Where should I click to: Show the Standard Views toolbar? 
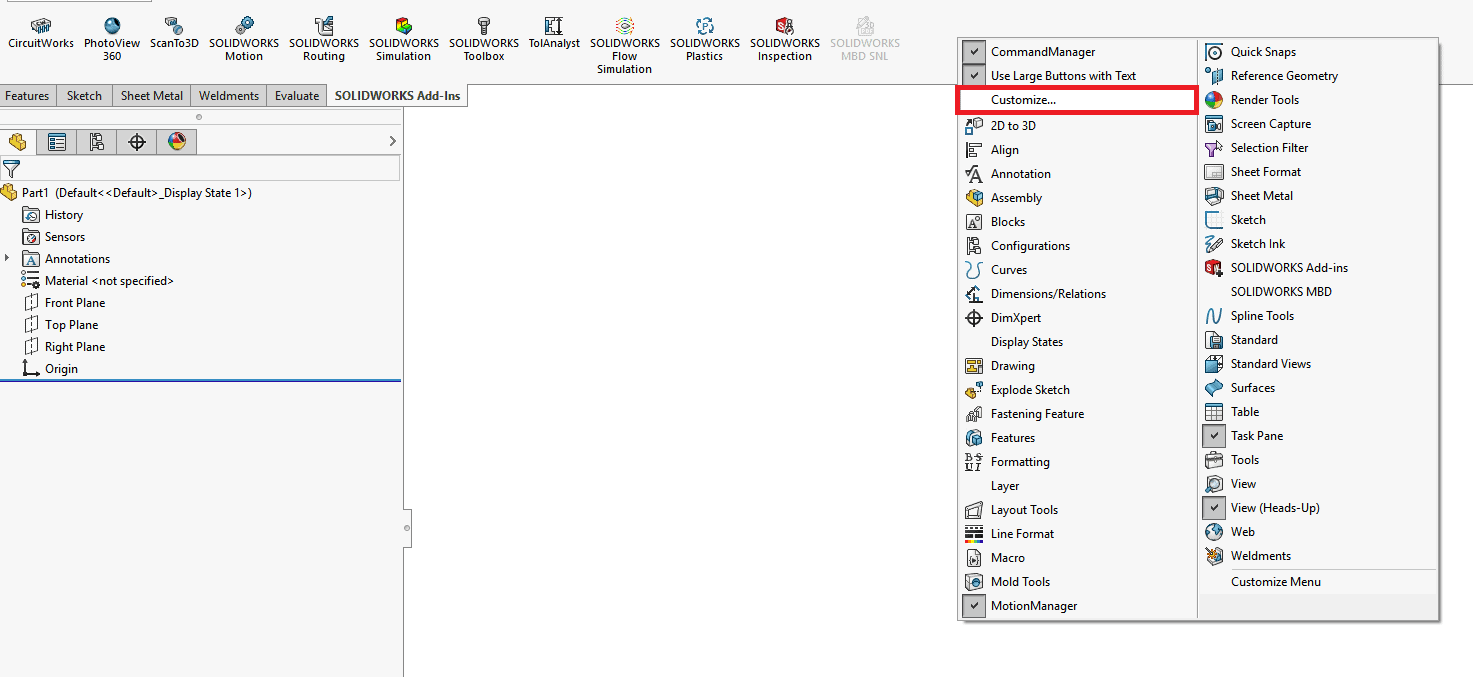1318,364
